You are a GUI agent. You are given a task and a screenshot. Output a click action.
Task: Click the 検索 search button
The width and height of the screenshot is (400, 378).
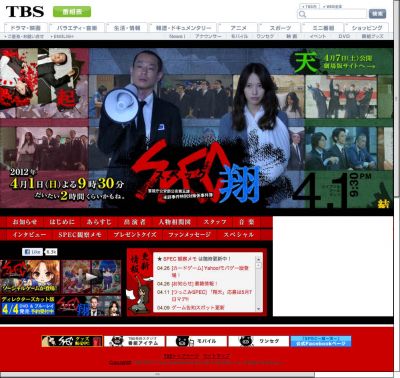377,14
